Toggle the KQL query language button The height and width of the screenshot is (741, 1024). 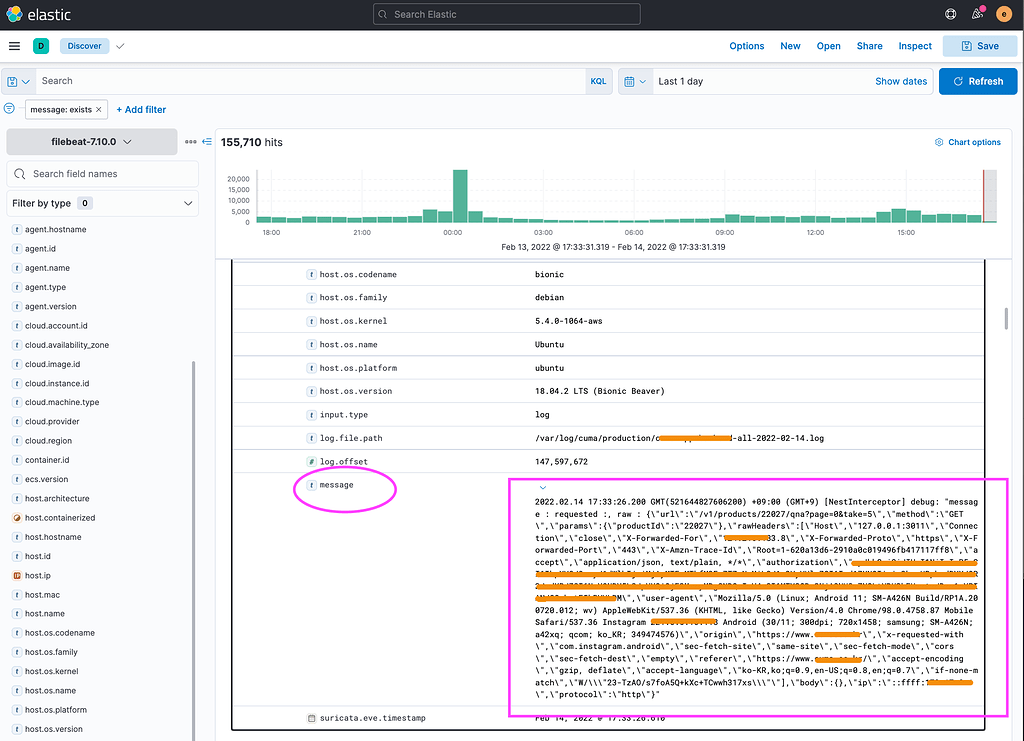click(x=598, y=80)
